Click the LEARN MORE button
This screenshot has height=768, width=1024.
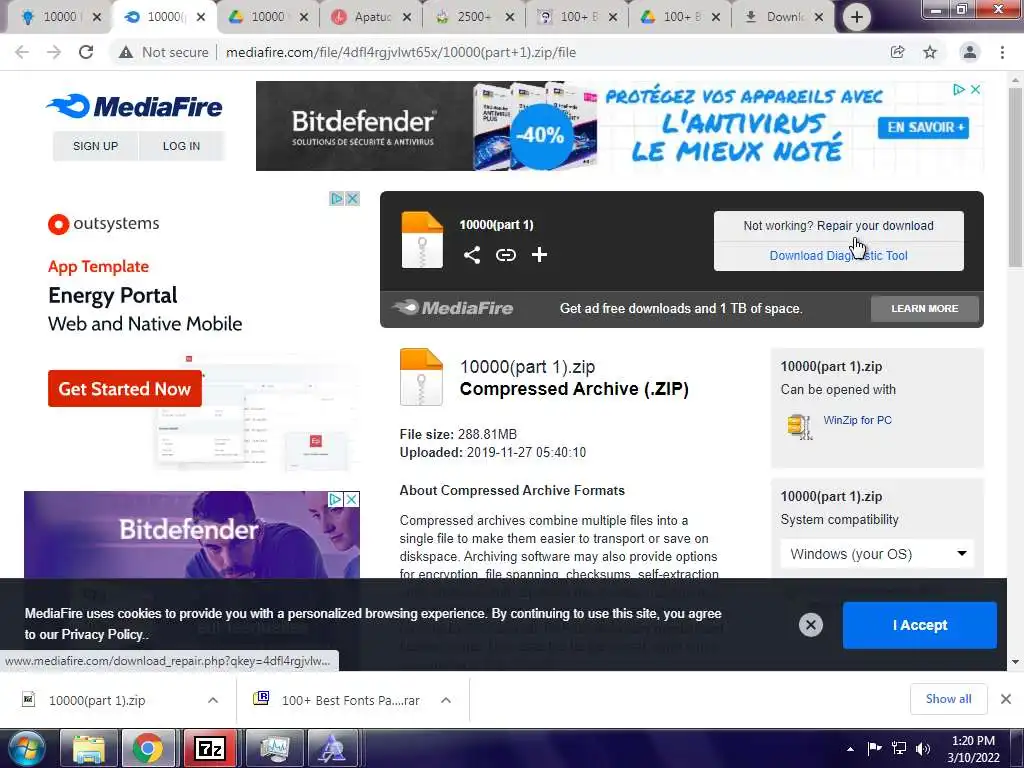pyautogui.click(x=925, y=308)
